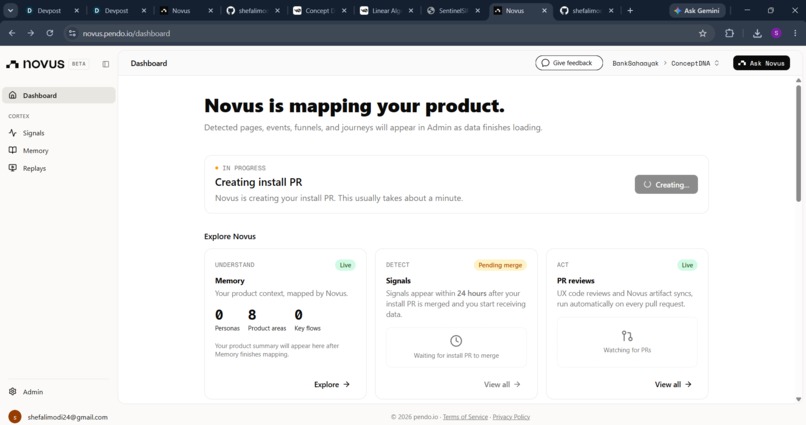The width and height of the screenshot is (806, 425).
Task: Open the ConceptDNA project switcher
Action: tap(695, 63)
